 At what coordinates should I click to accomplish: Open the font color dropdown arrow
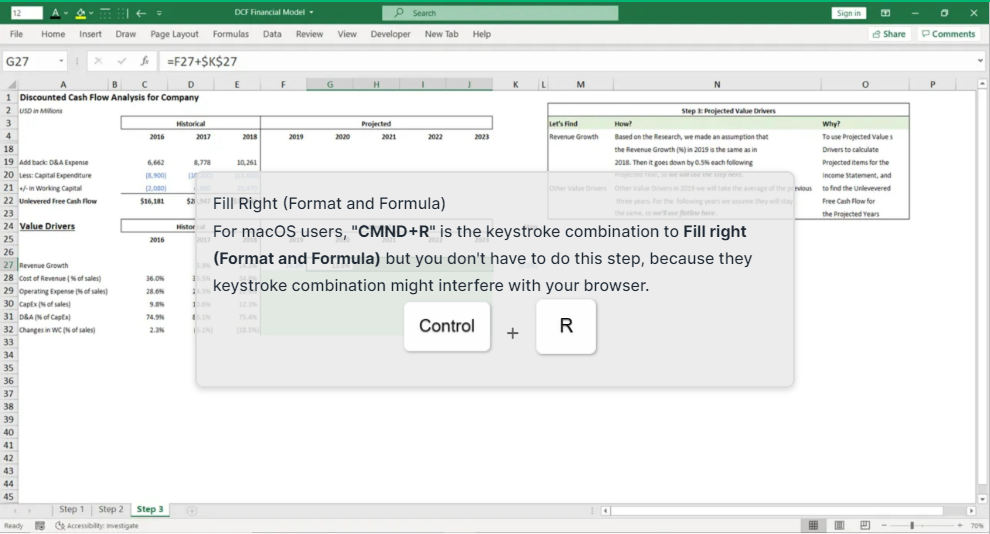point(66,13)
